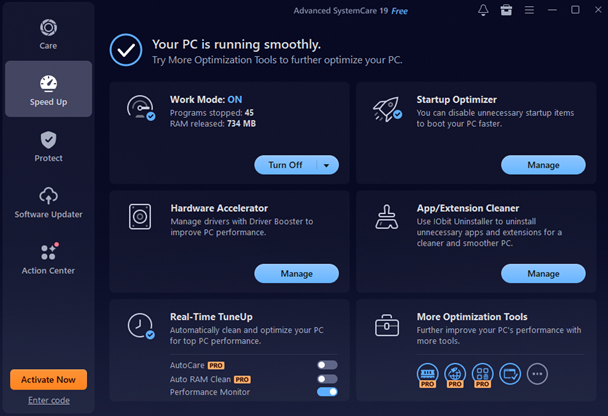Click the Enter code link
Viewport: 608px width, 416px height.
click(48, 401)
